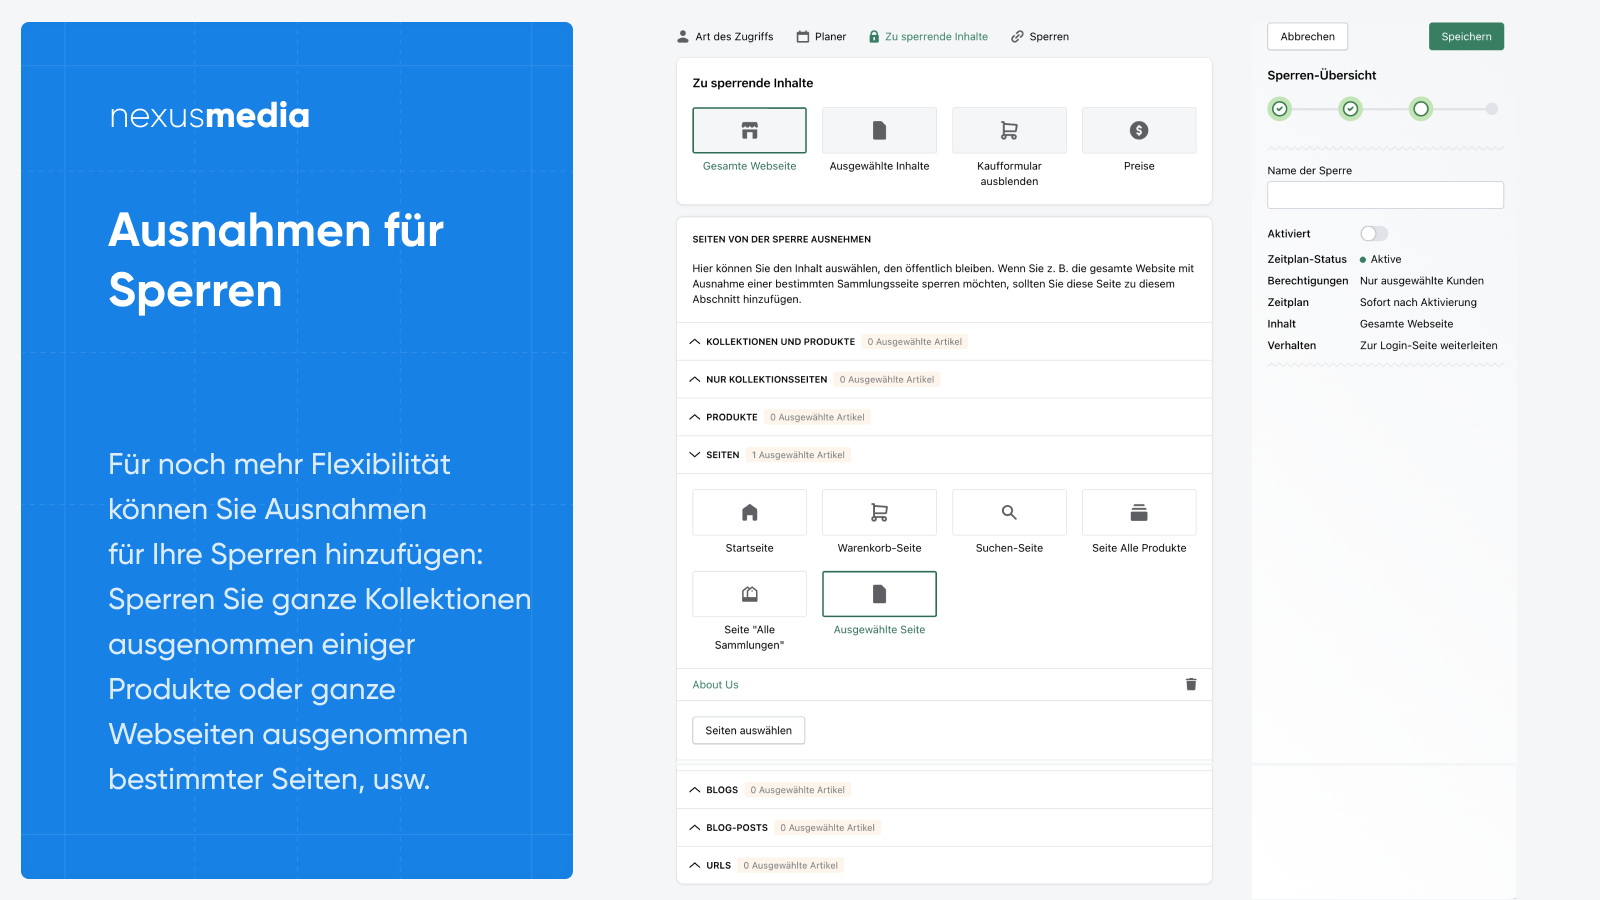Delete the About Us page with trash icon
This screenshot has height=900, width=1600.
click(x=1191, y=684)
